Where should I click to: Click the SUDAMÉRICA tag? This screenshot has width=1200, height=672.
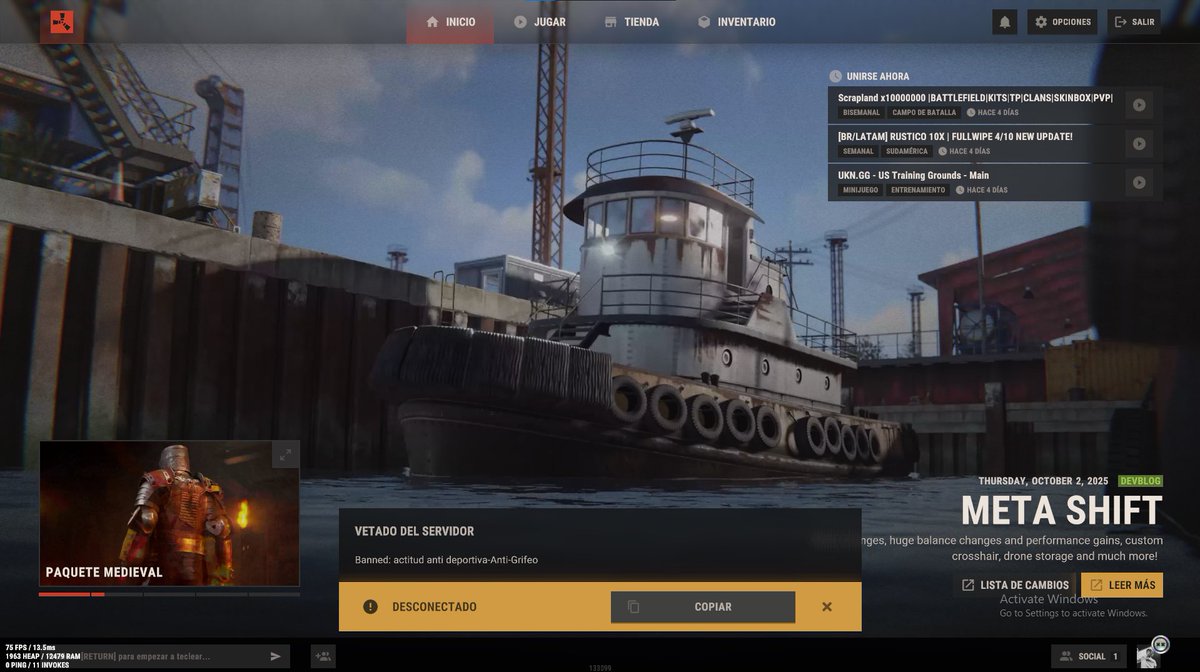907,152
